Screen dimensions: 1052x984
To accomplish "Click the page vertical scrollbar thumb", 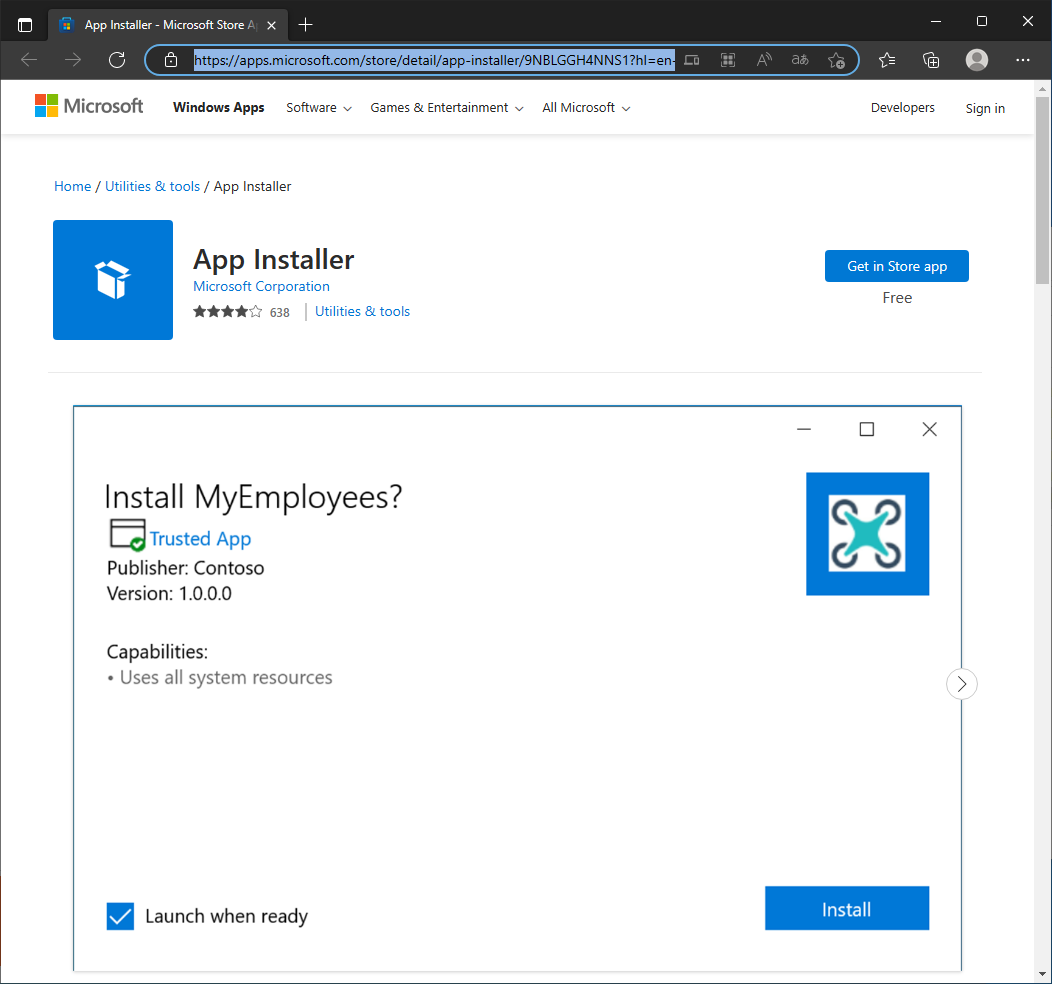I will click(x=1042, y=190).
